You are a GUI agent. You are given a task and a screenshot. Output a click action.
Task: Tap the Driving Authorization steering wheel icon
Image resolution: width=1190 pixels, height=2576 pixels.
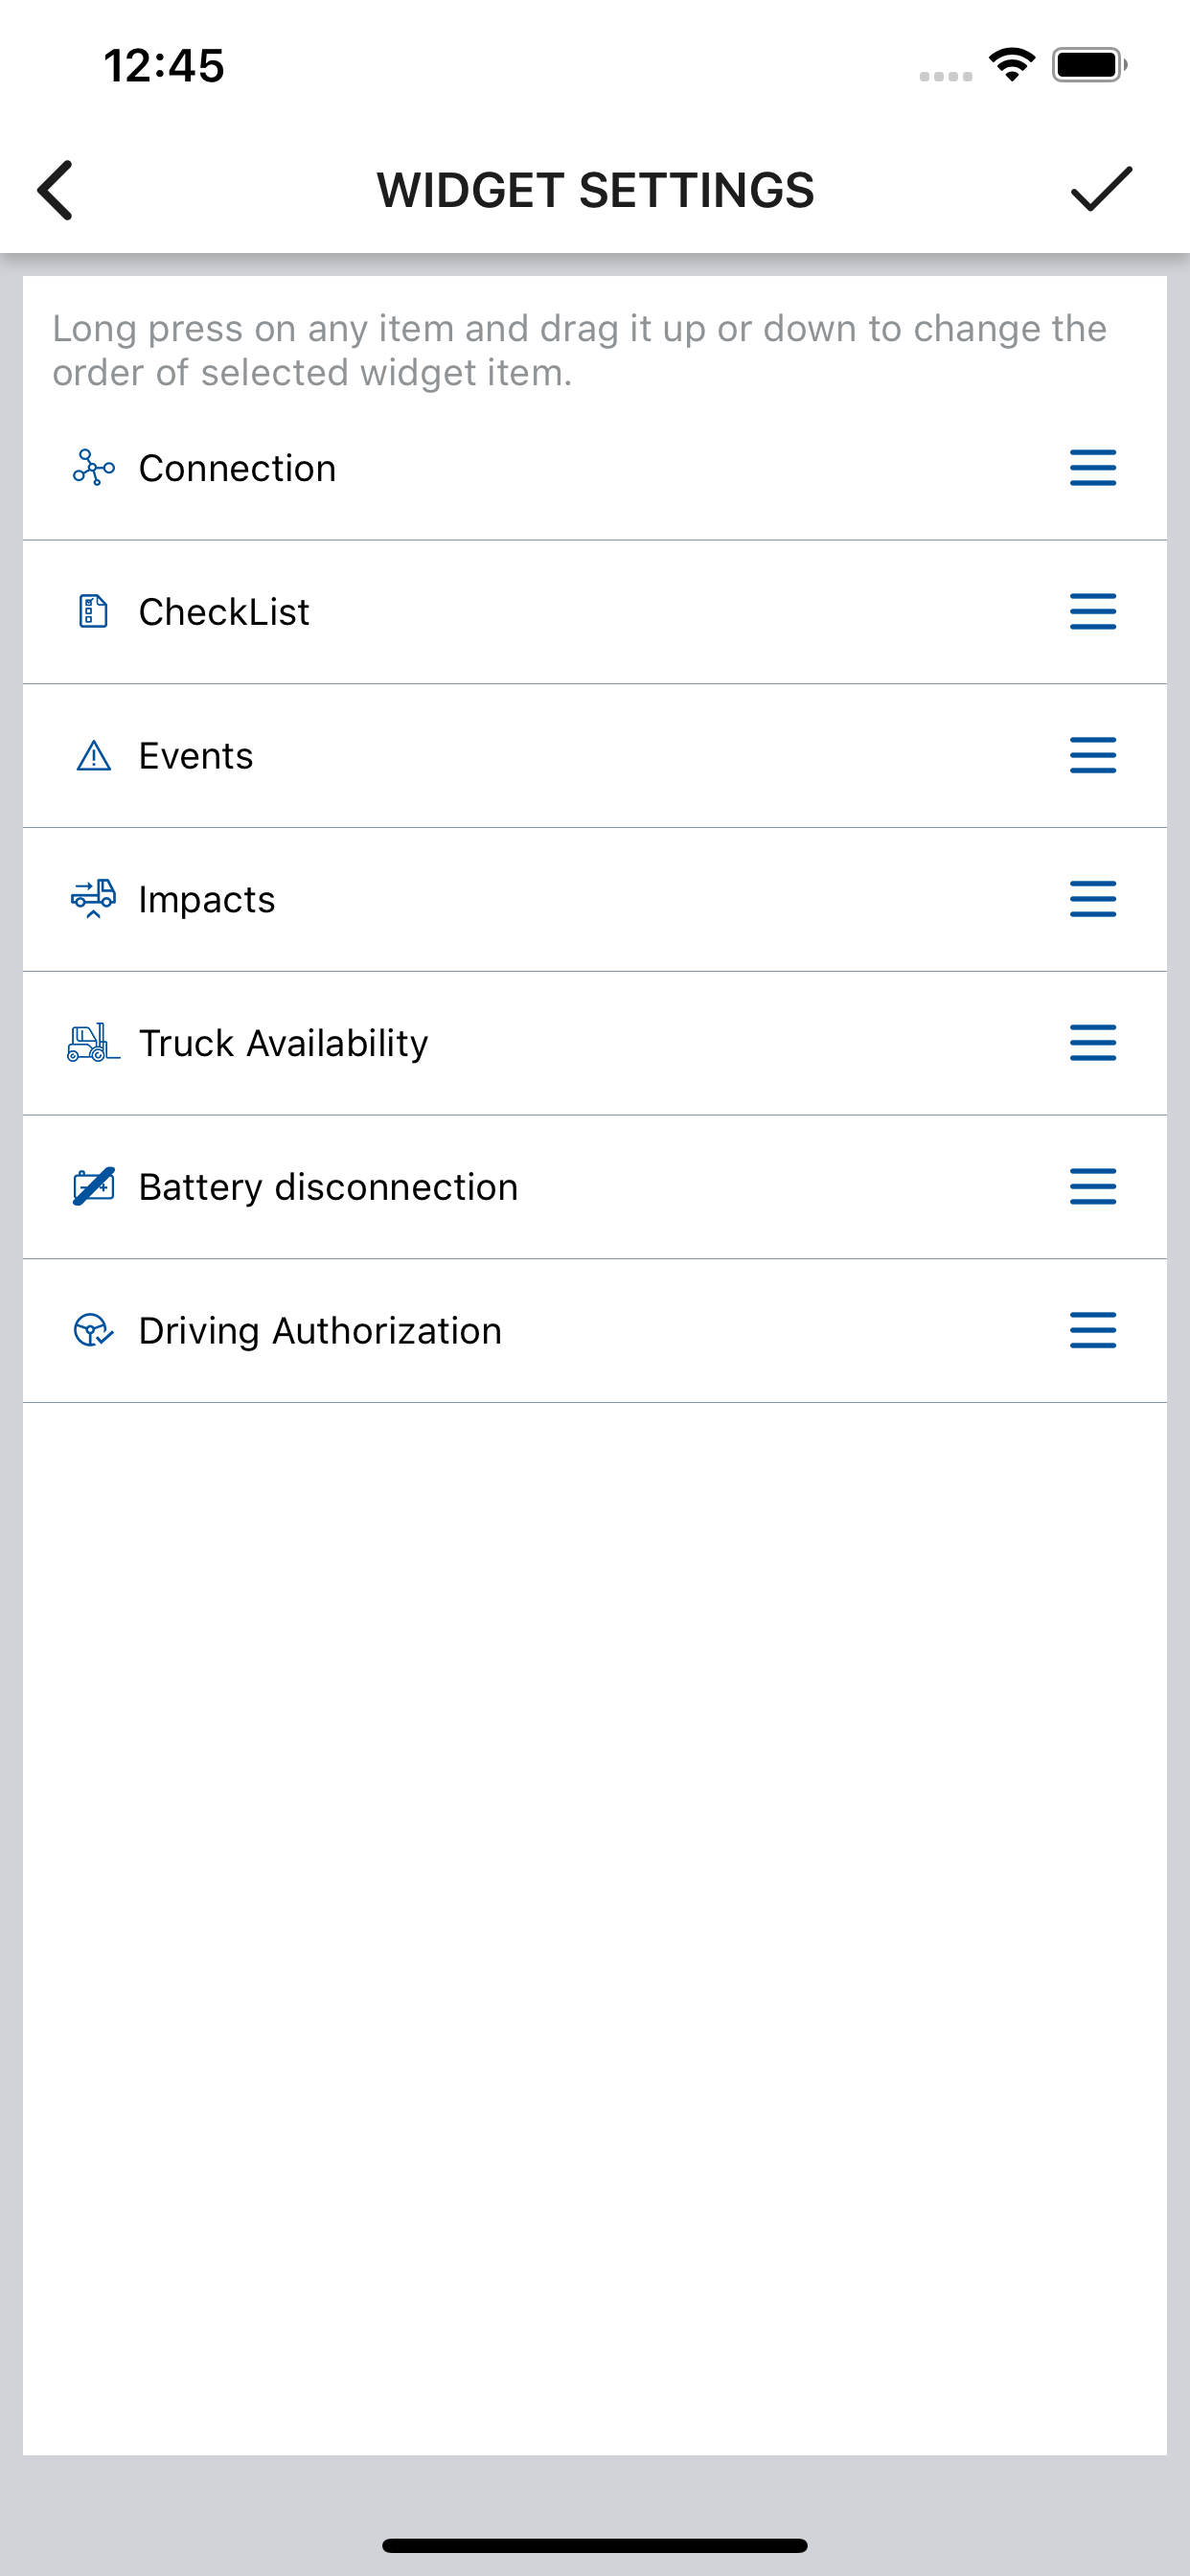[x=94, y=1331]
